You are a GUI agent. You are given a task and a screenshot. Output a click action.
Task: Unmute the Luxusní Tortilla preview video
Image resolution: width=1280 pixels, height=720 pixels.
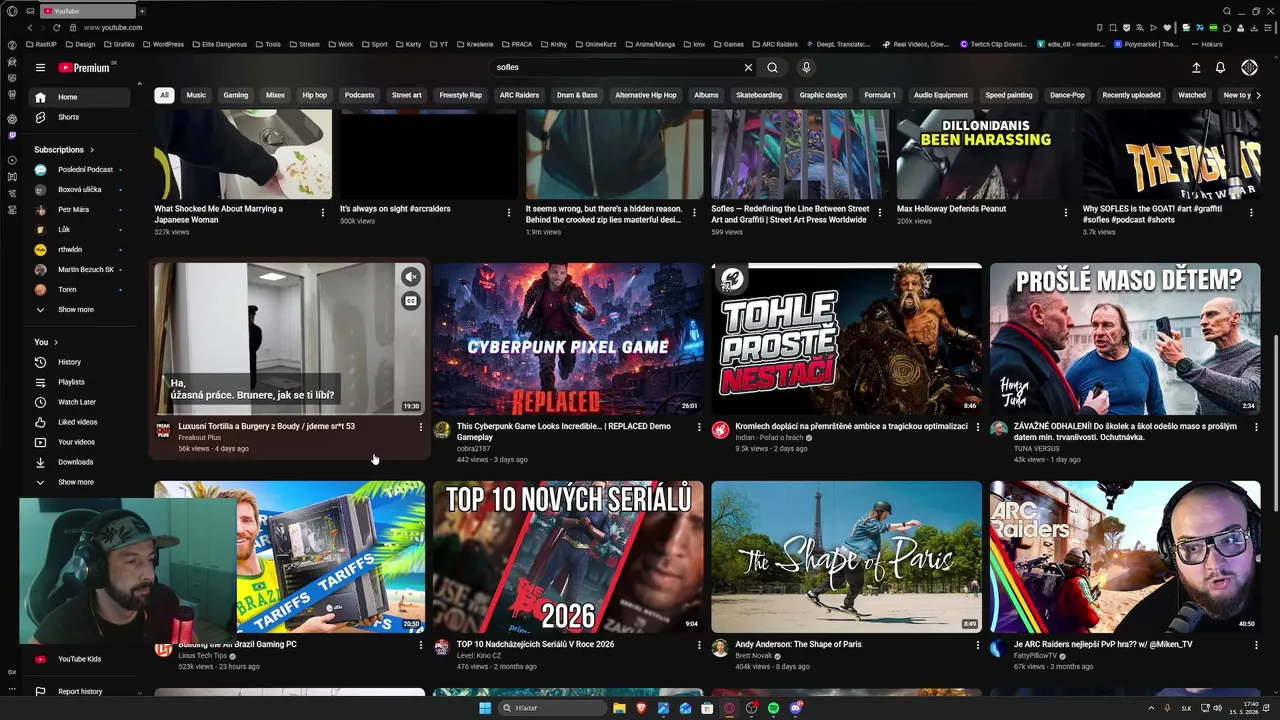click(x=411, y=277)
